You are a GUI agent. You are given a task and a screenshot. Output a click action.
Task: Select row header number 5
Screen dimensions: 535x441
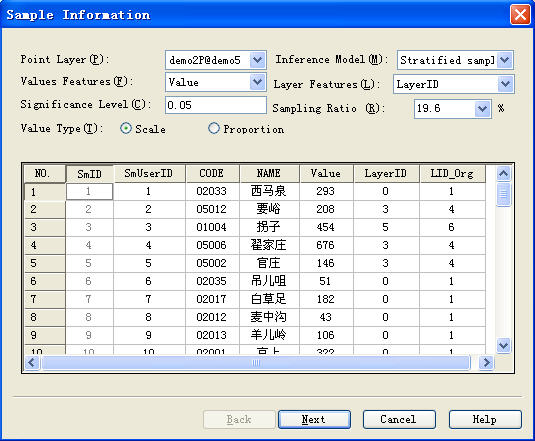(x=45, y=264)
